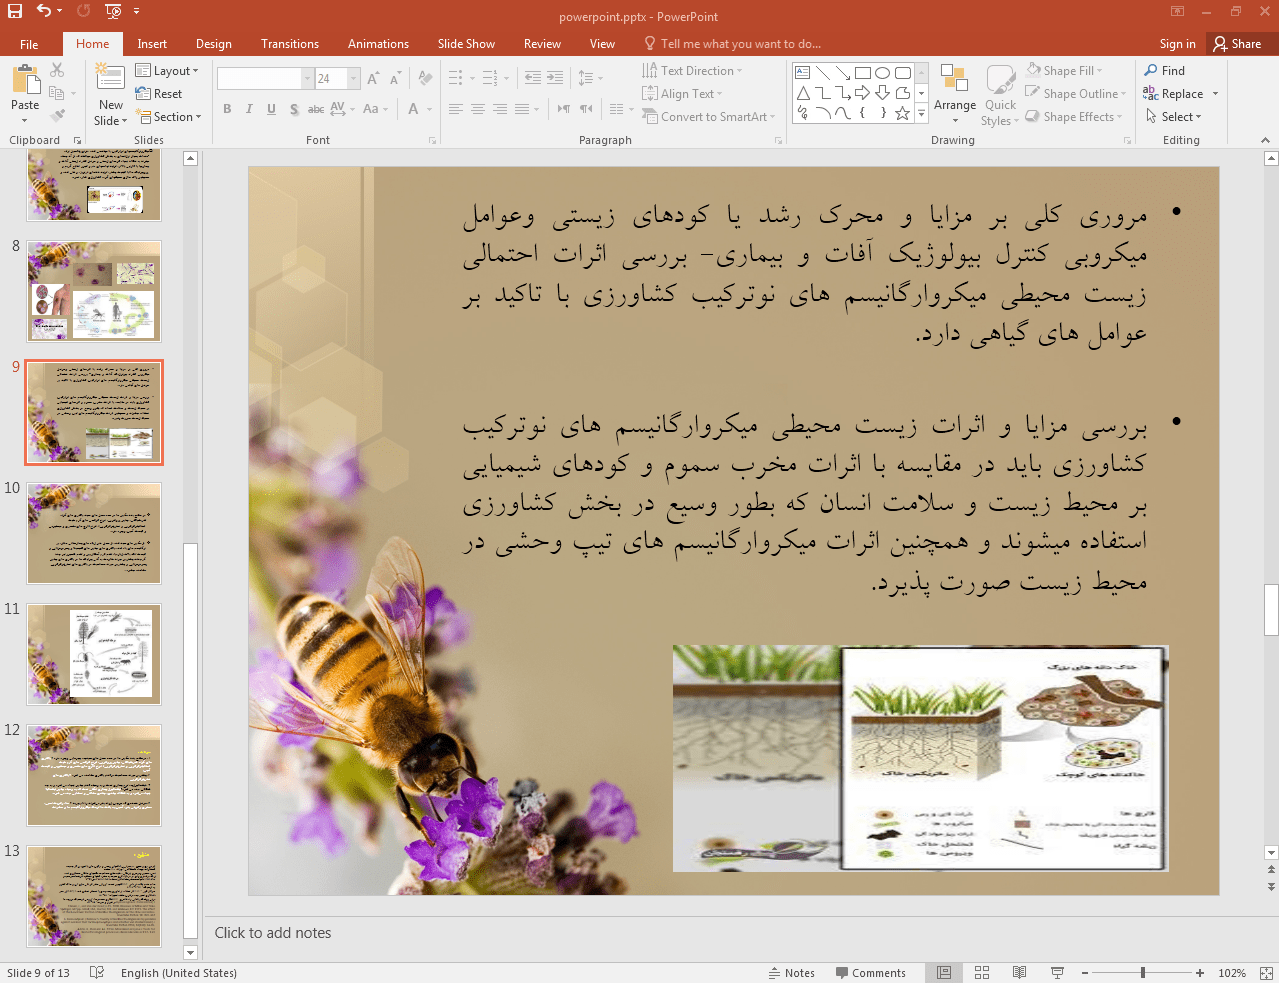Open the font size dropdown

pos(354,78)
